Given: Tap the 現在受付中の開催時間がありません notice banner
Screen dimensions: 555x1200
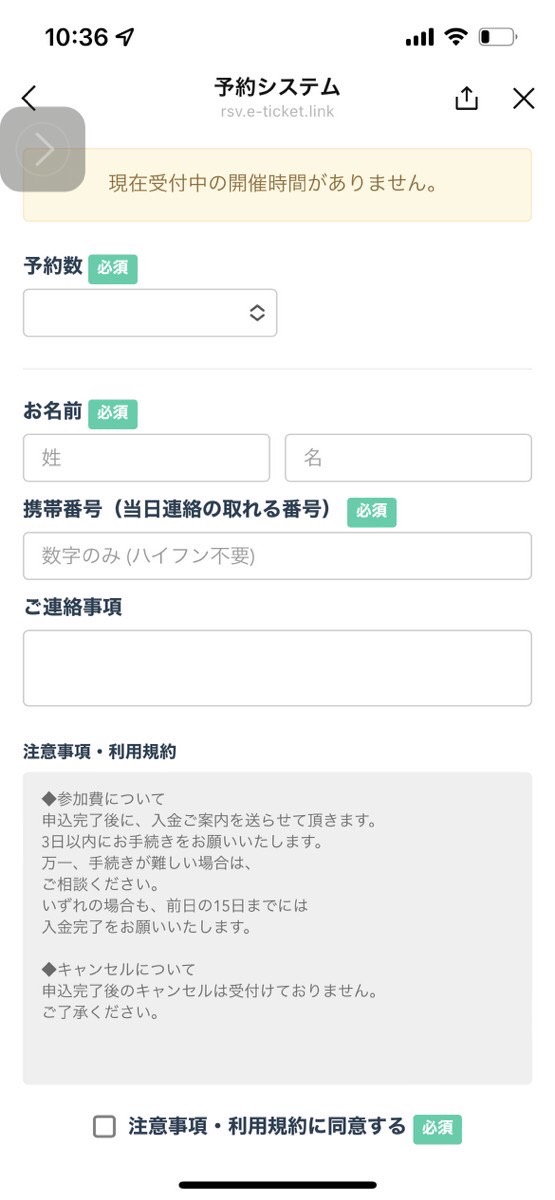Looking at the screenshot, I should pos(277,185).
